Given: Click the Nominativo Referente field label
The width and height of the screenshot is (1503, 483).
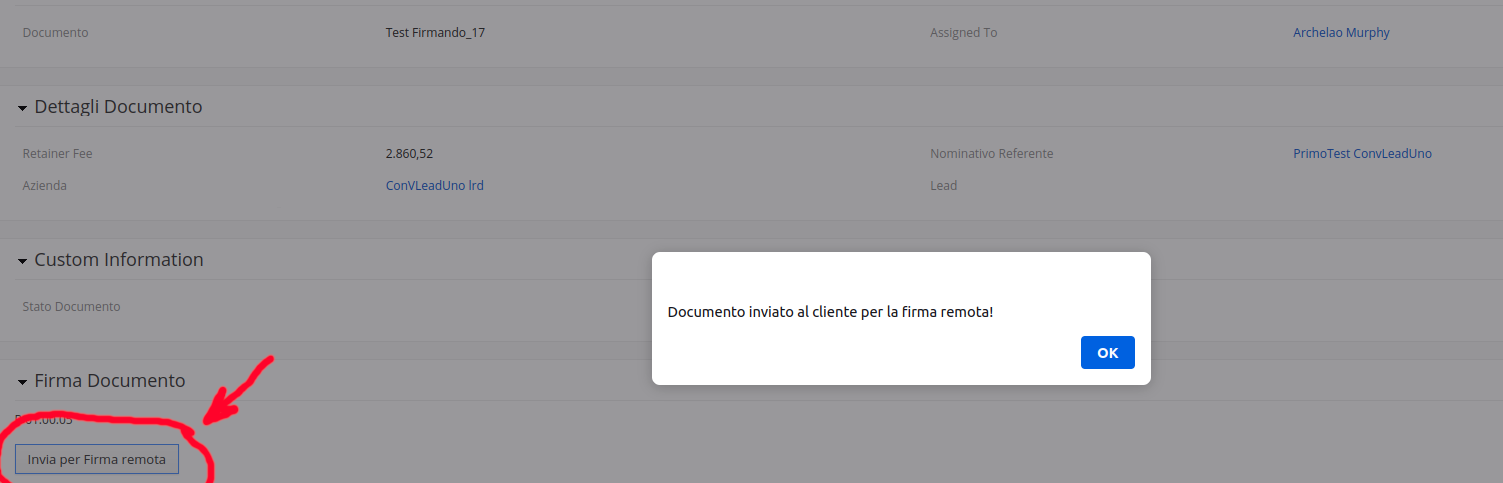Looking at the screenshot, I should pyautogui.click(x=991, y=154).
